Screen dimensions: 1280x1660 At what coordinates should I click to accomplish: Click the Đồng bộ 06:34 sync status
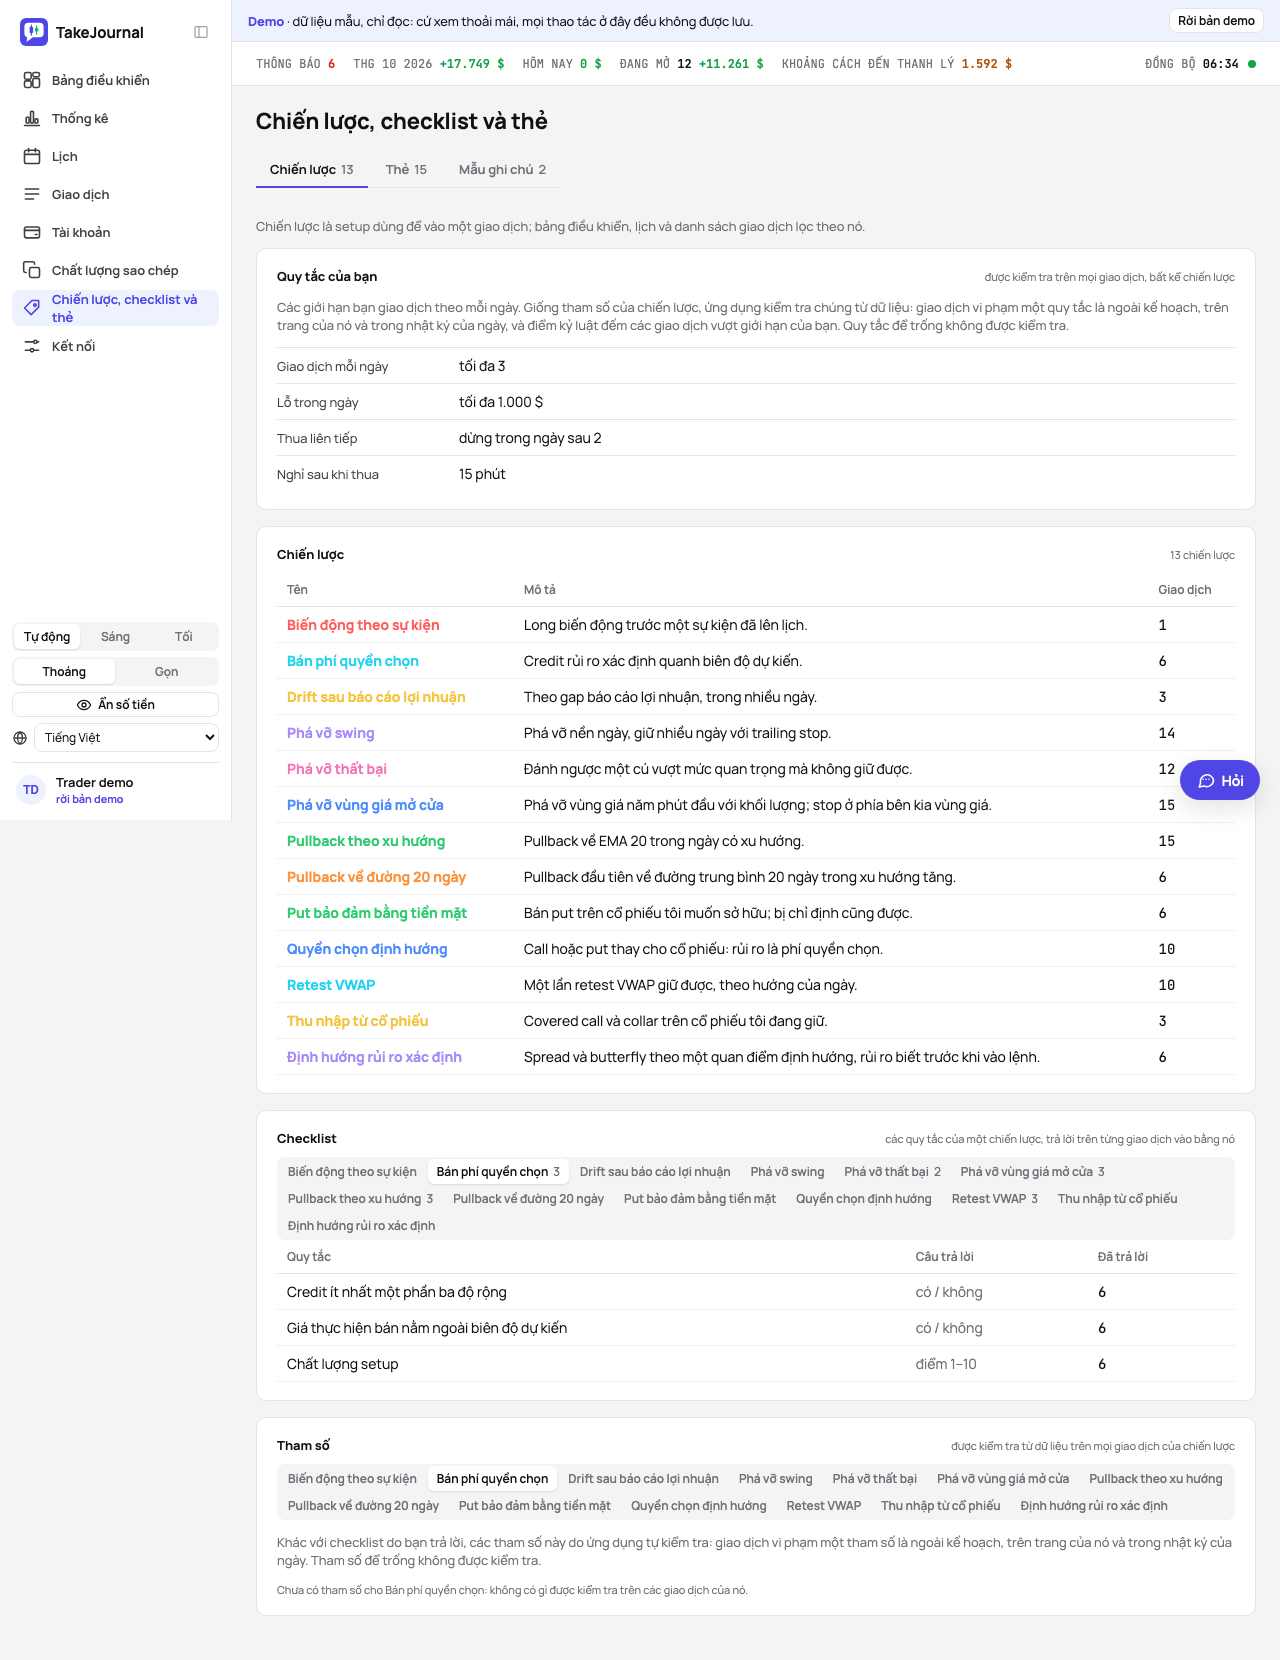pos(1200,64)
